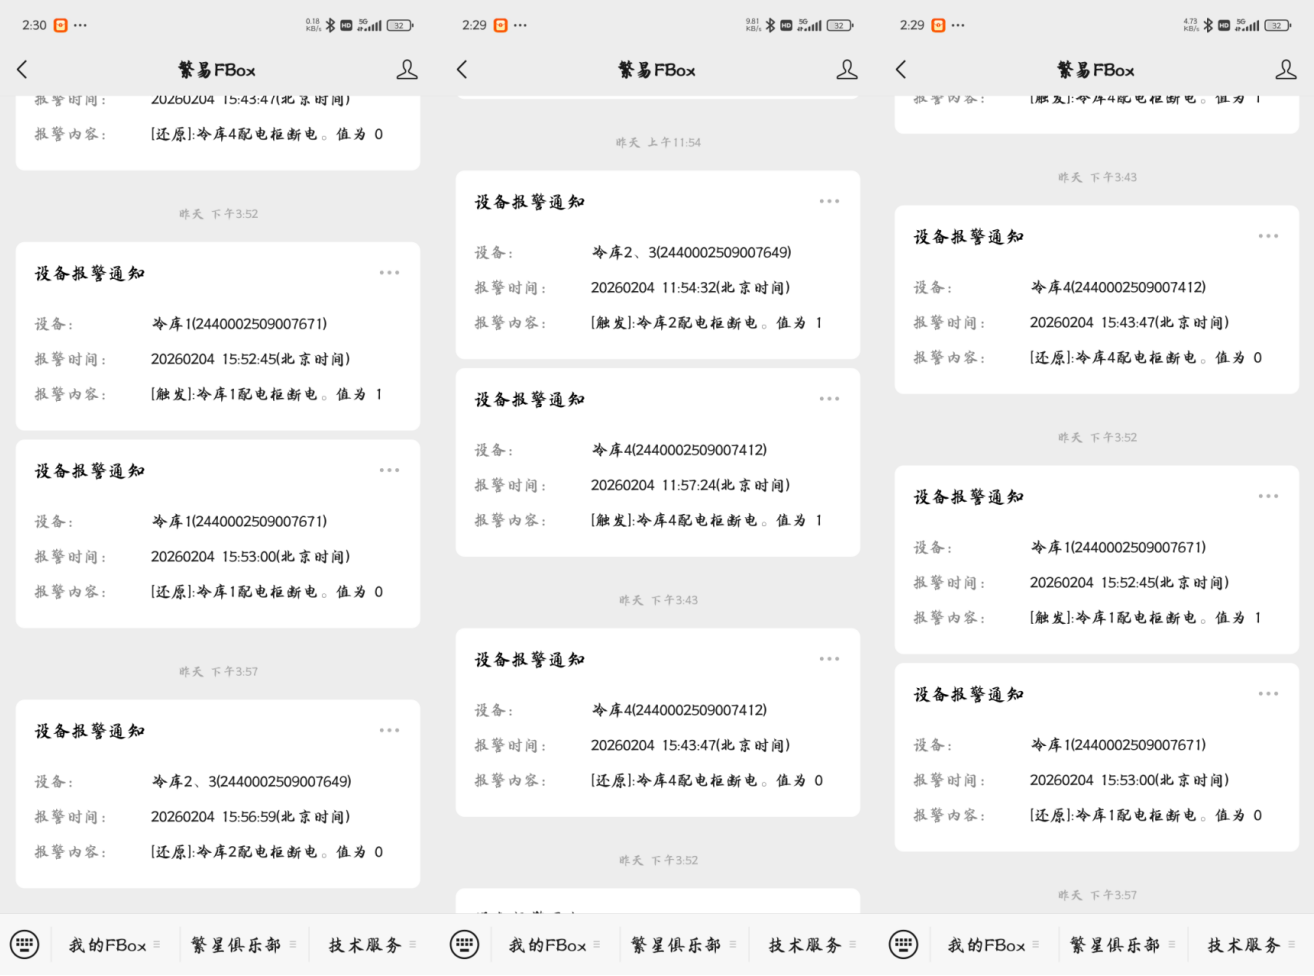Open the account profile icon on the middle screen

847,70
